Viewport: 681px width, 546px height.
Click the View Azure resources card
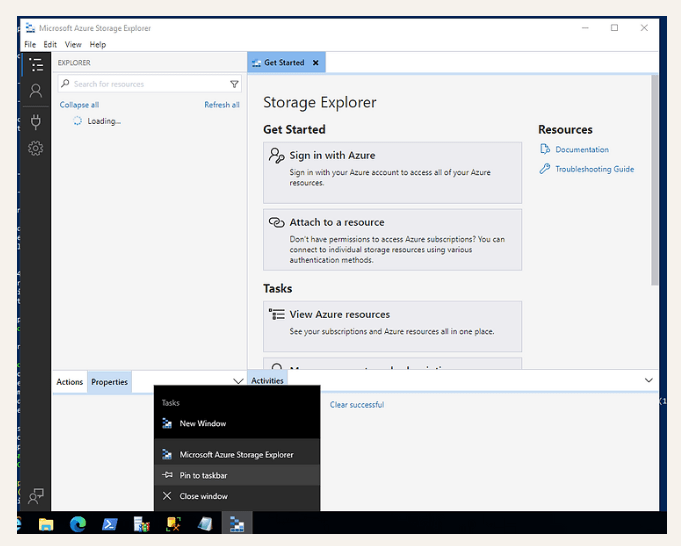click(x=392, y=326)
